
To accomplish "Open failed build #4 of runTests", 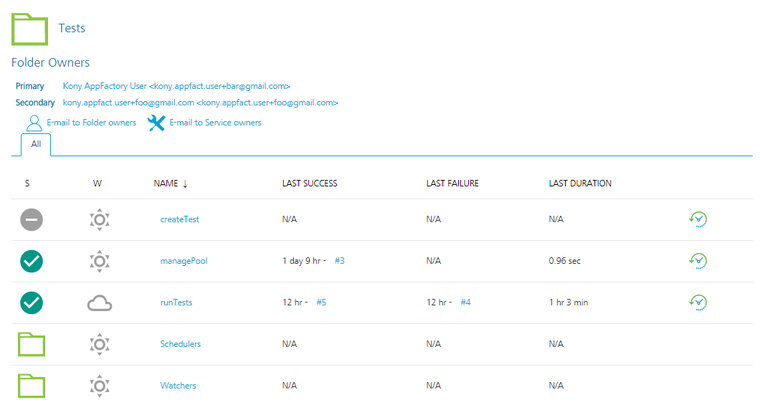I will click(x=465, y=302).
